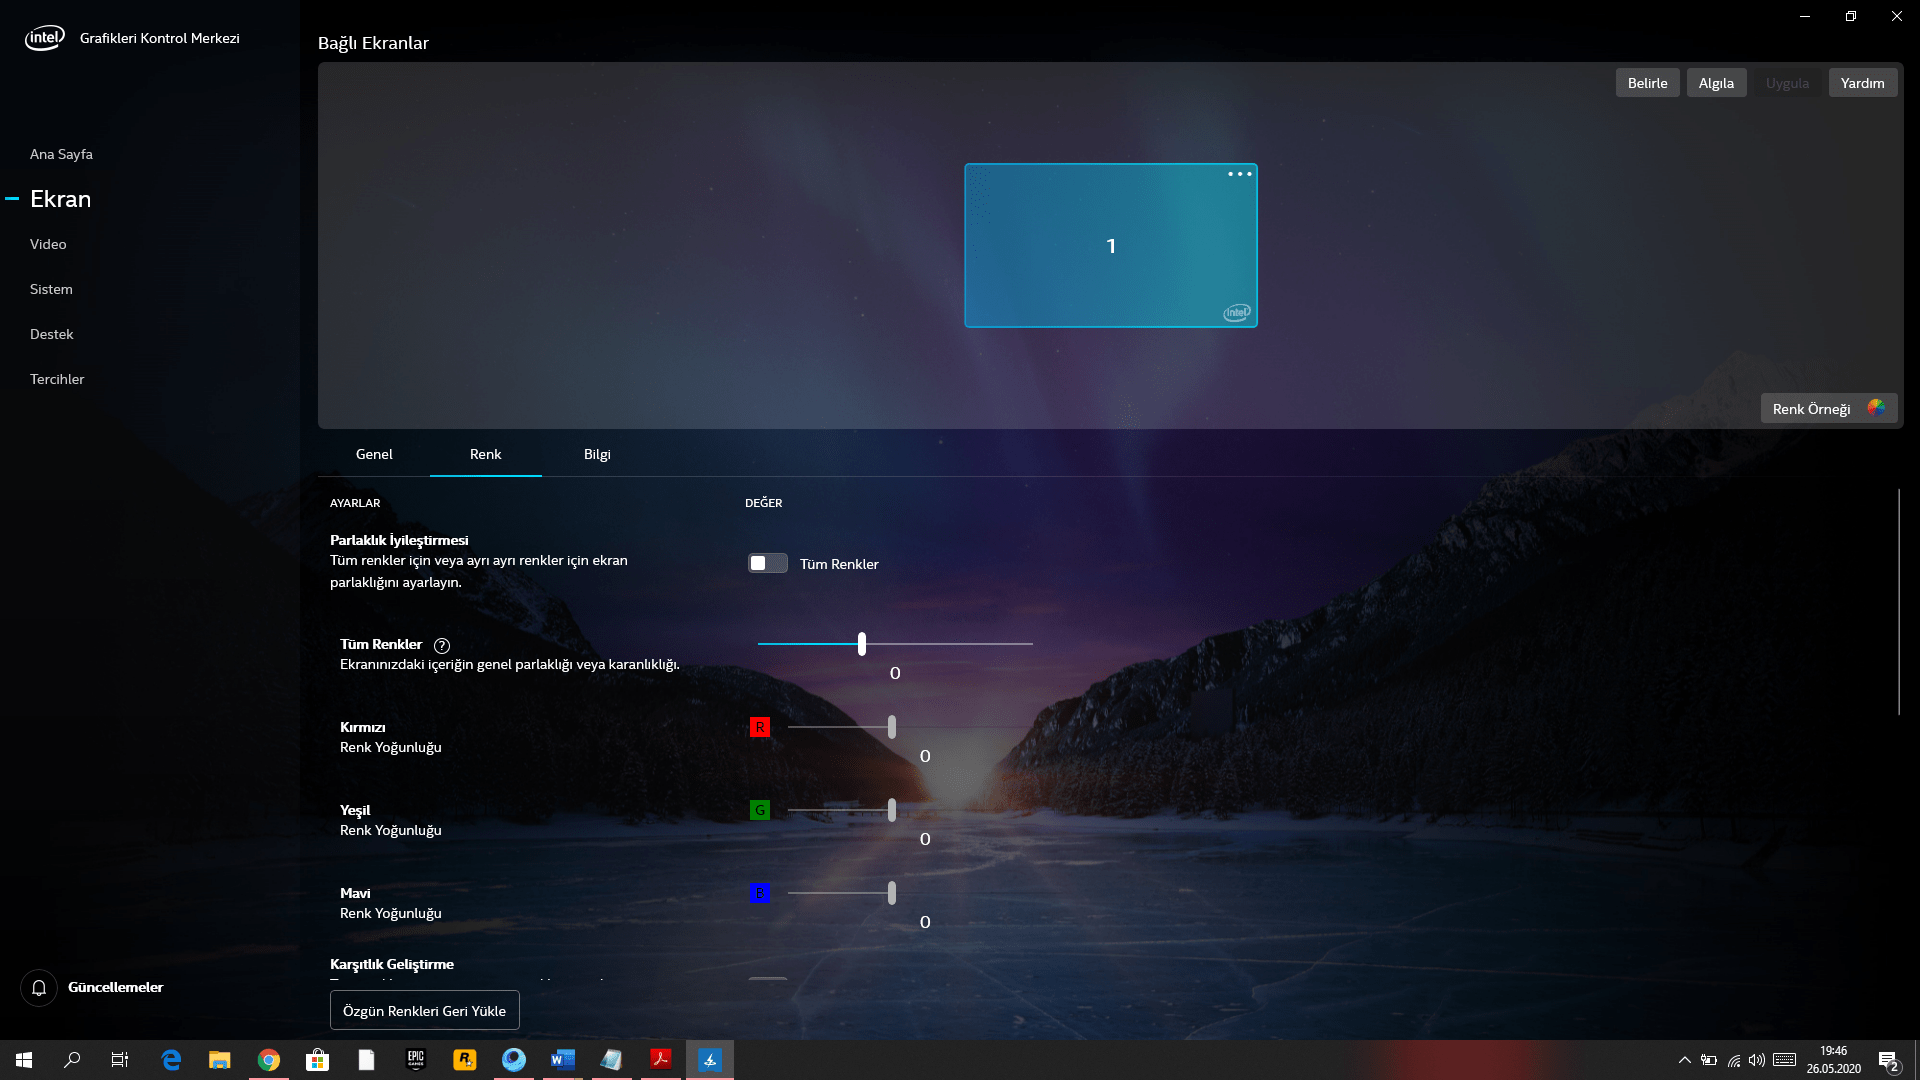Viewport: 1920px width, 1080px height.
Task: Toggle the Tüm Renkler brightness switch
Action: click(767, 564)
